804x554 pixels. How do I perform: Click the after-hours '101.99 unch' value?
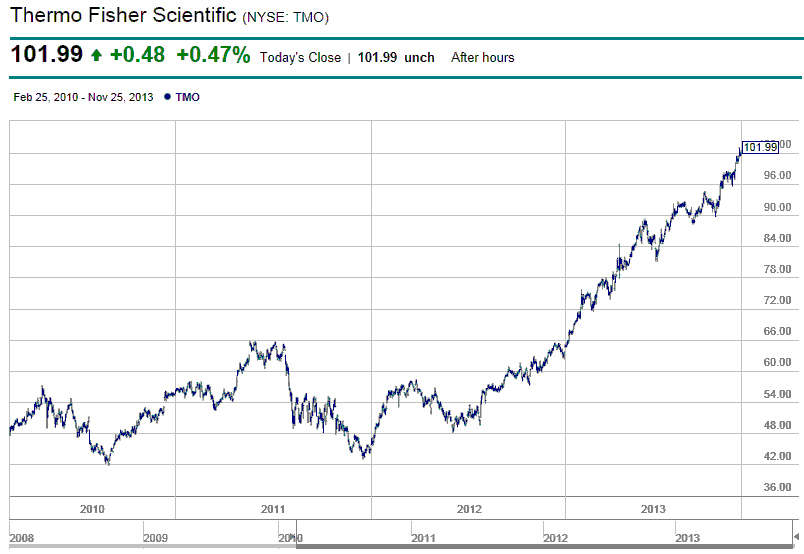(396, 57)
